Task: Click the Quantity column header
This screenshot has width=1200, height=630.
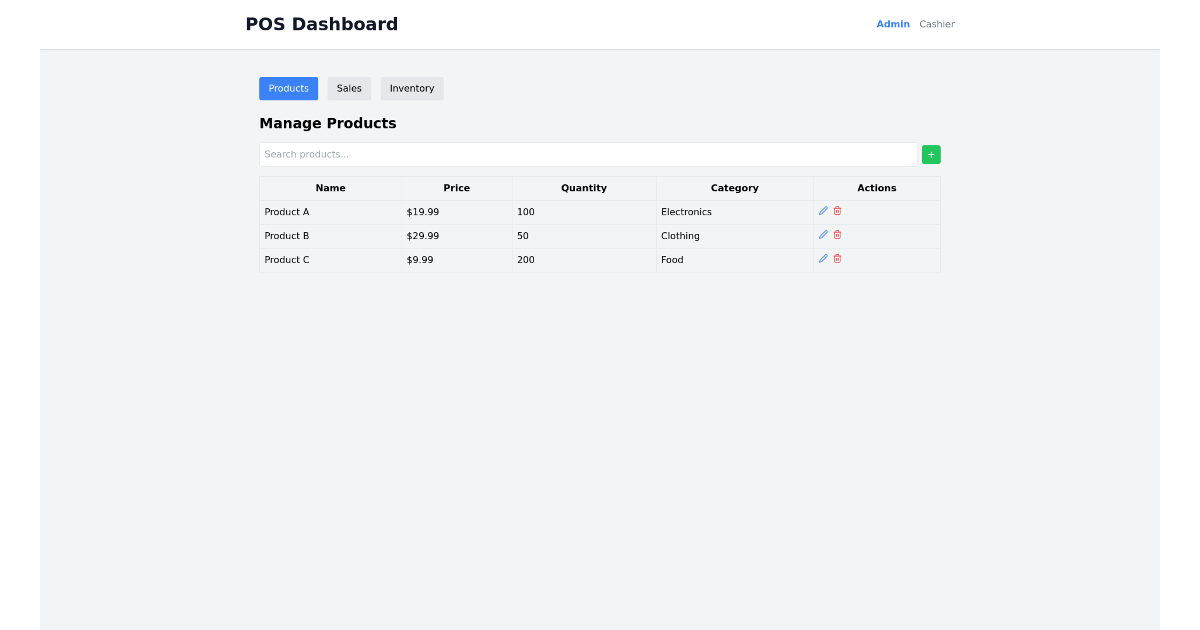Action: coord(583,188)
